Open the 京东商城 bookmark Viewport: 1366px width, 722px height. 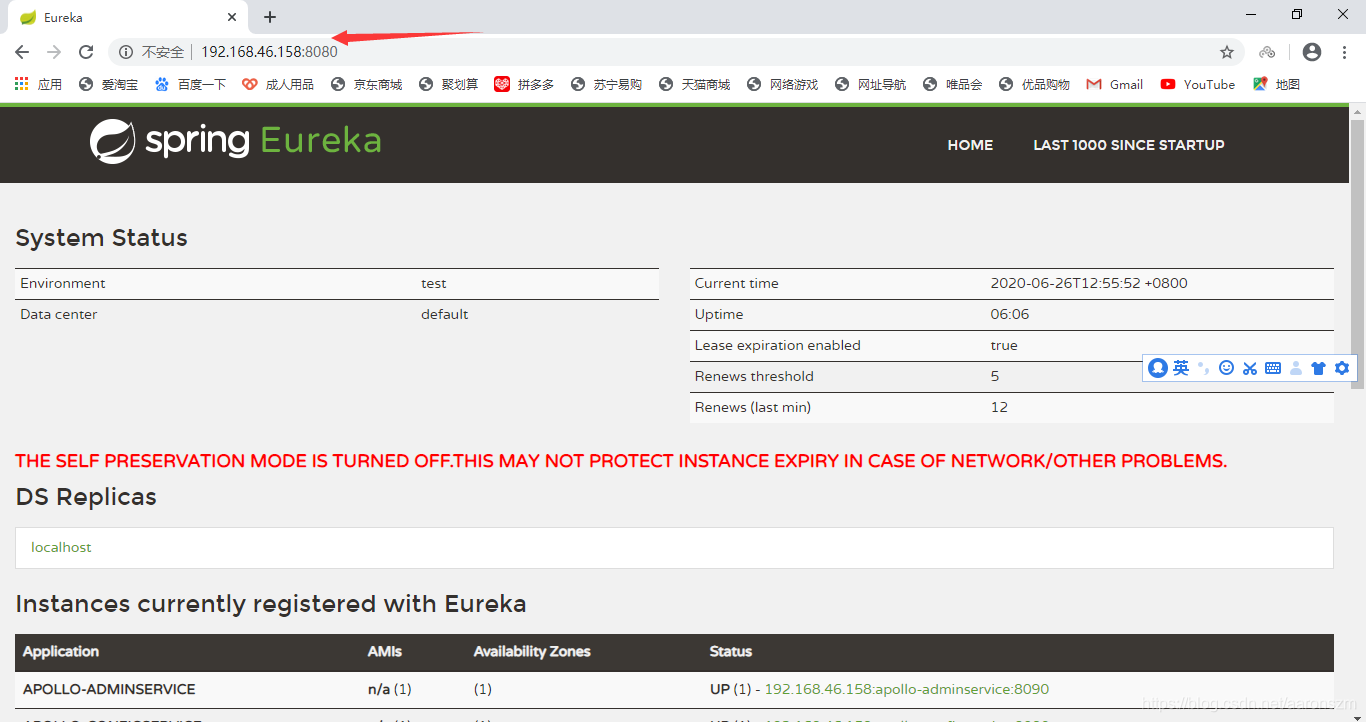point(366,85)
